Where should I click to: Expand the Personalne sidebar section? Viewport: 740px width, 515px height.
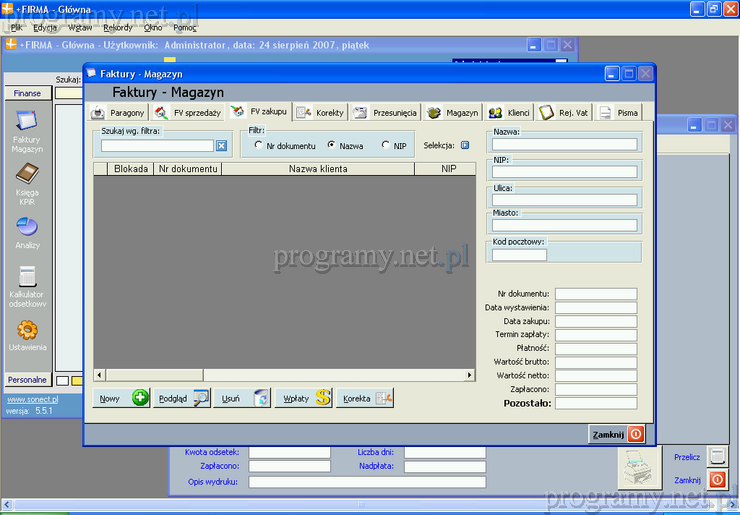(x=27, y=380)
